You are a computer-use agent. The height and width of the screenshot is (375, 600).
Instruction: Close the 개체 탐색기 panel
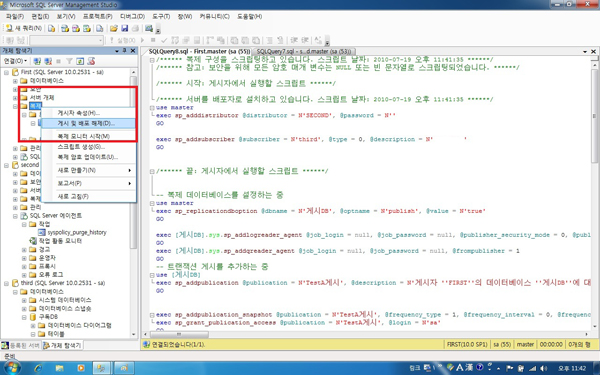[133, 51]
